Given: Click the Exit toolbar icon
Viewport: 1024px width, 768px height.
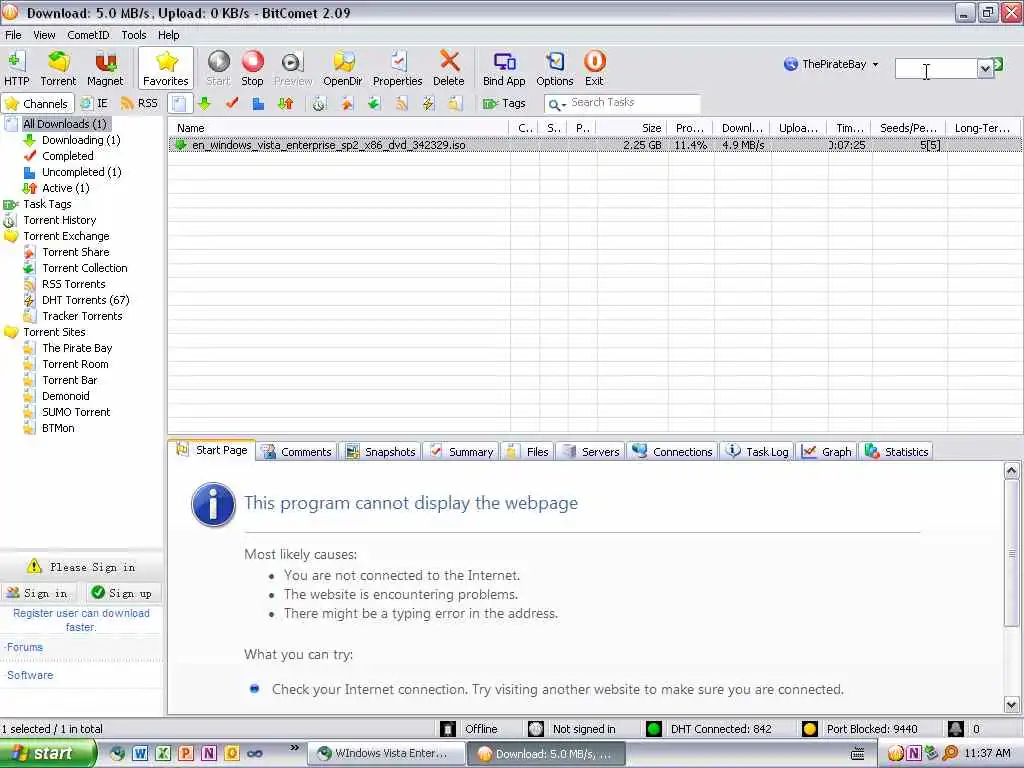Looking at the screenshot, I should tap(594, 68).
